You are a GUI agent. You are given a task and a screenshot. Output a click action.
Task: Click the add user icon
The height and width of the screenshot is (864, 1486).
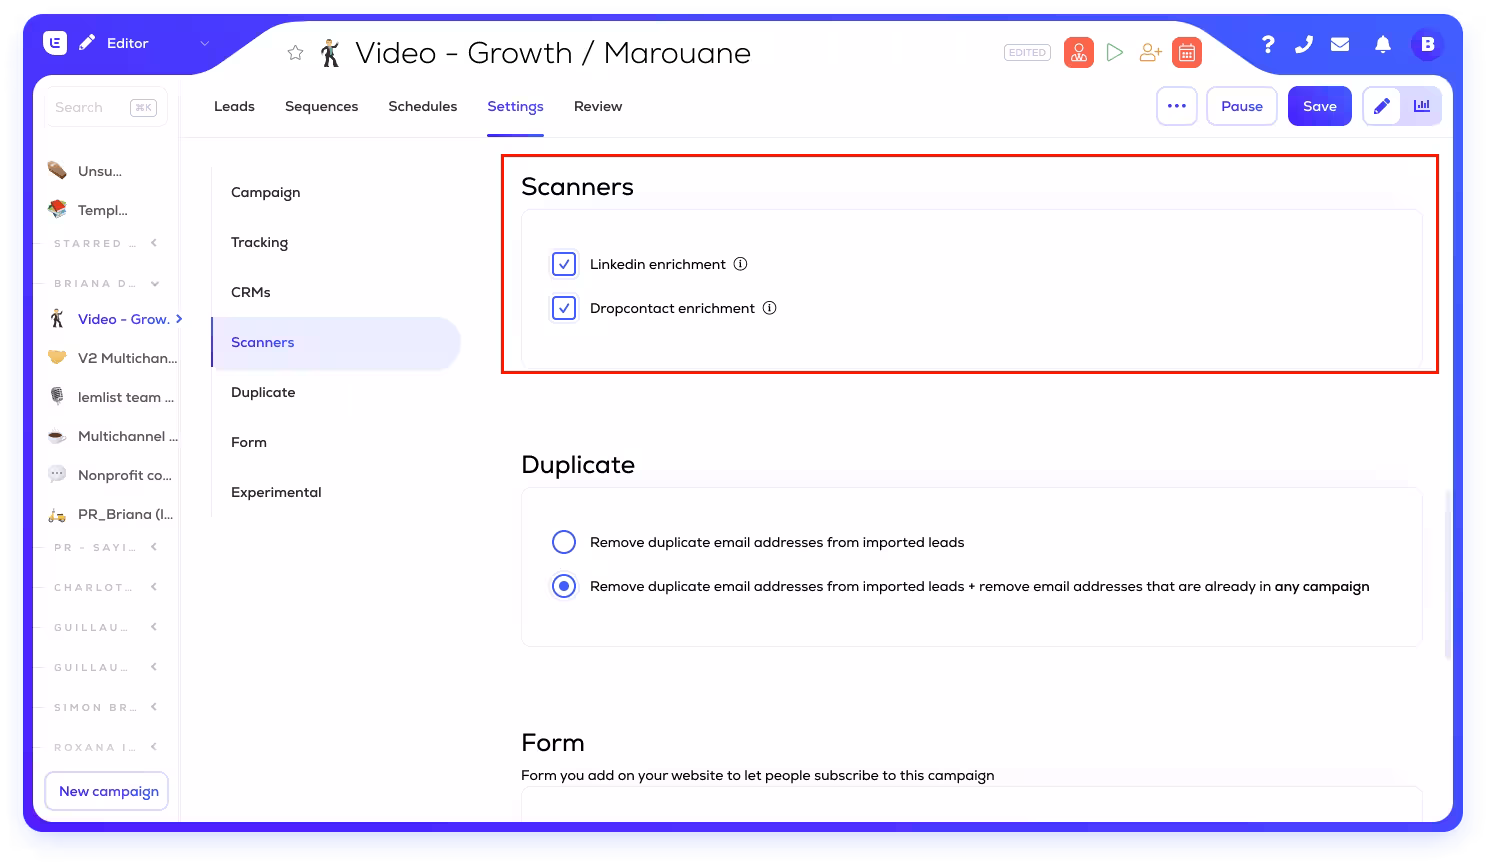(x=1150, y=52)
